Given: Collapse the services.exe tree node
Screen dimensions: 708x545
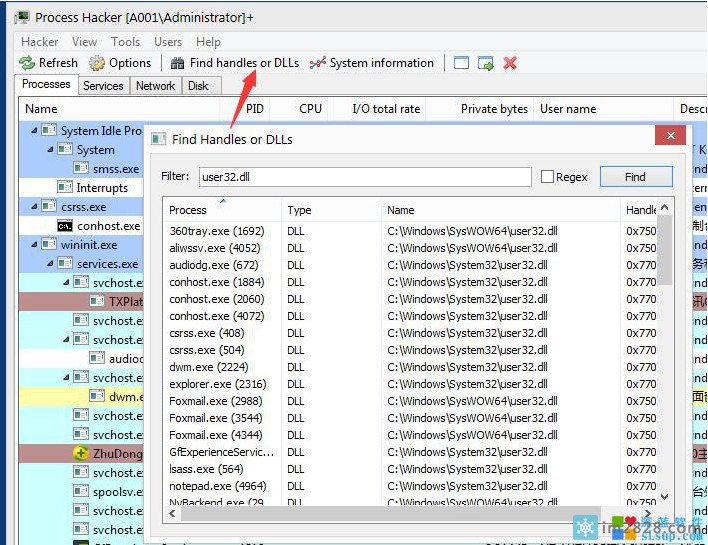Looking at the screenshot, I should click(x=50, y=264).
